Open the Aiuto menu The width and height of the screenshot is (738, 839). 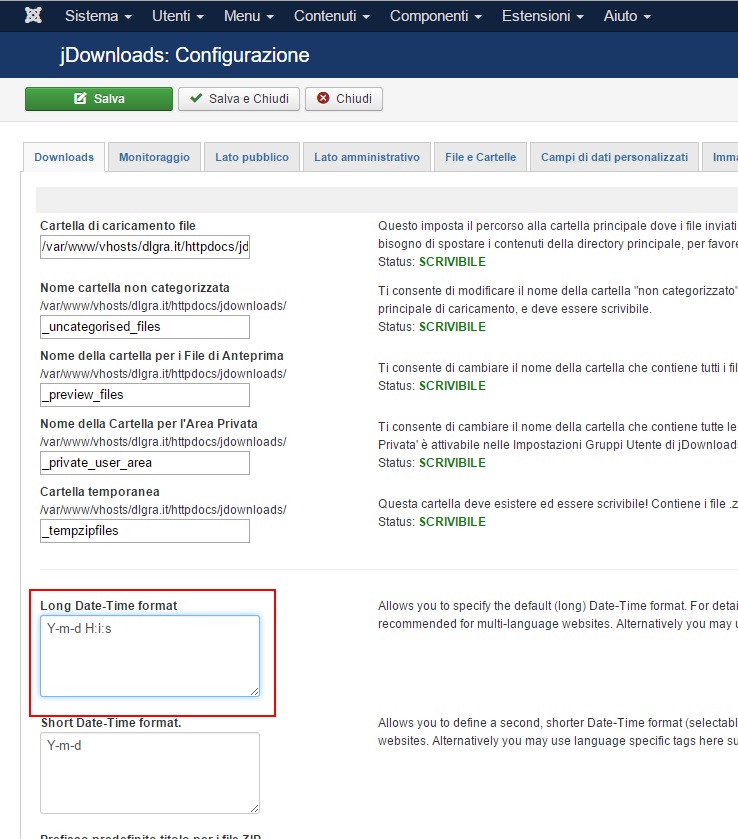click(627, 16)
